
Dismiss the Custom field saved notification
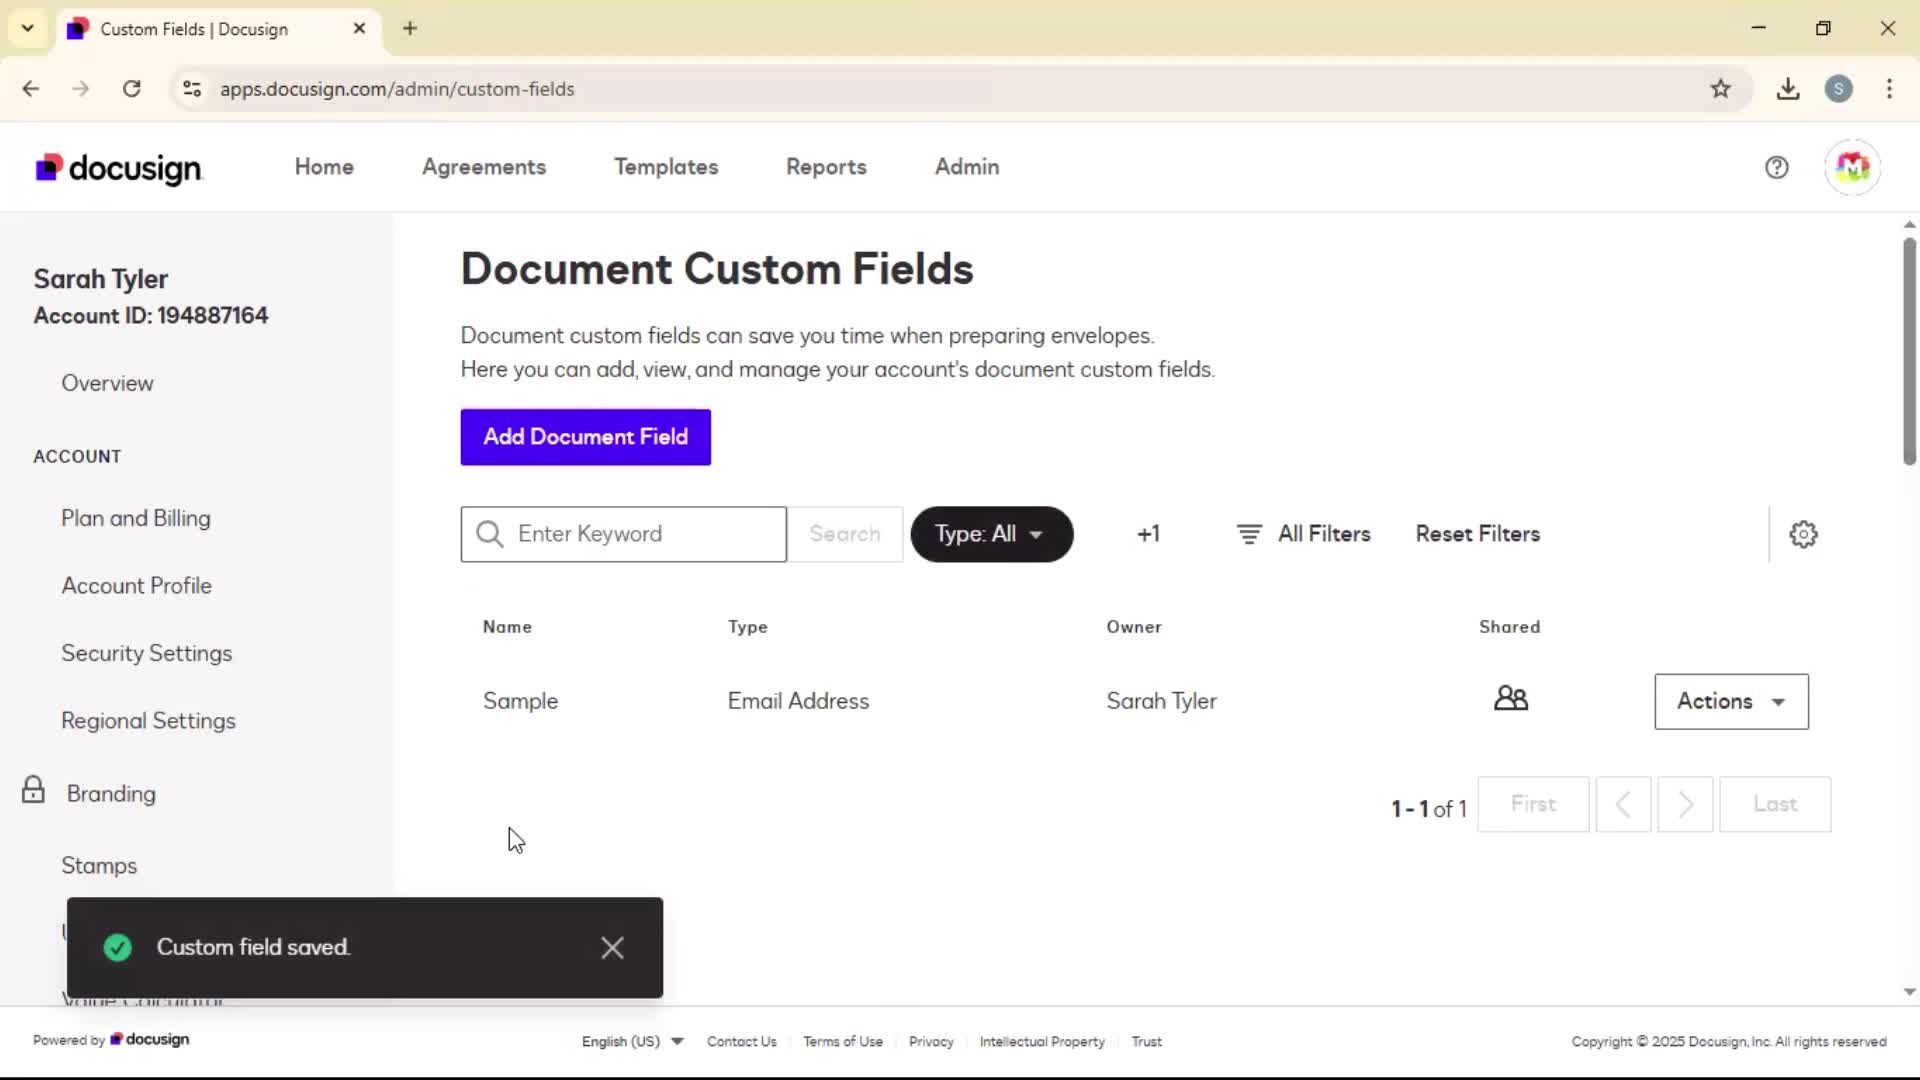tap(612, 948)
